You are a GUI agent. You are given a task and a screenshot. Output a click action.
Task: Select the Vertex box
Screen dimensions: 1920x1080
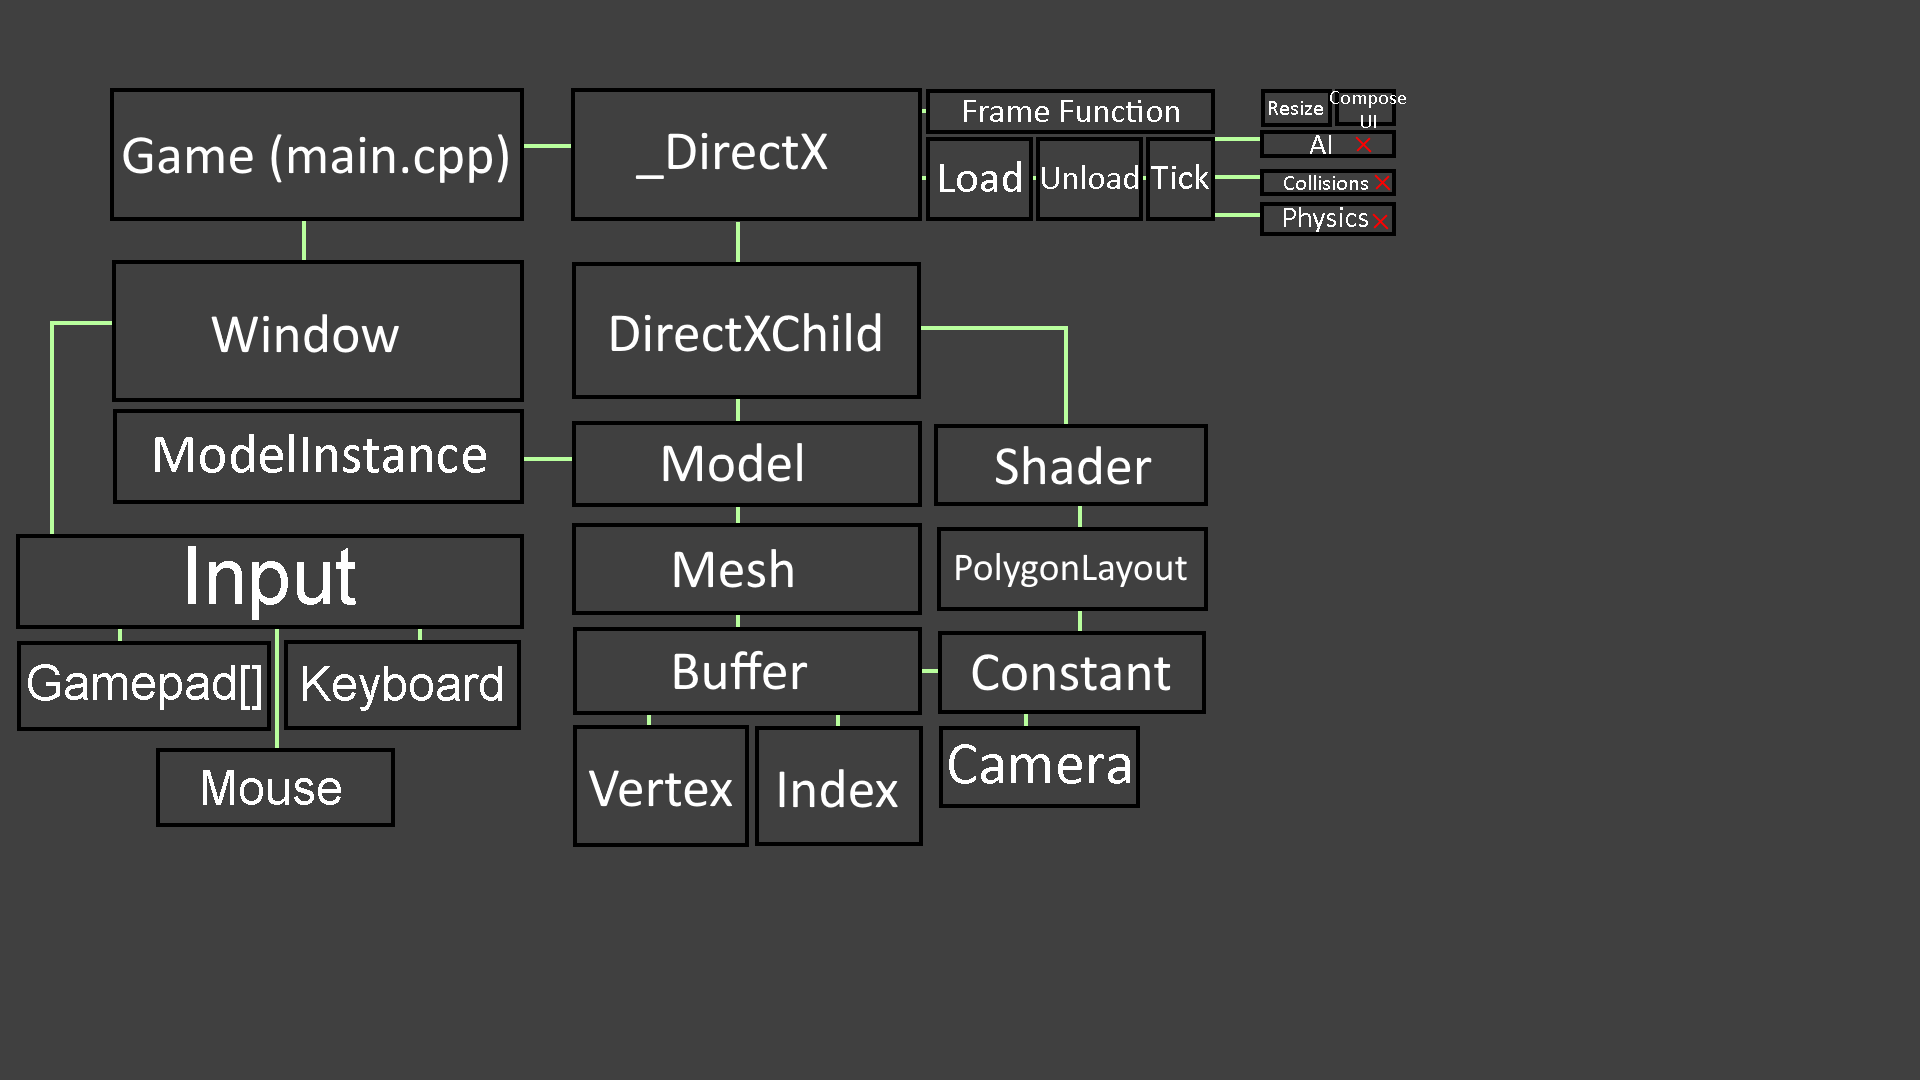click(x=661, y=788)
